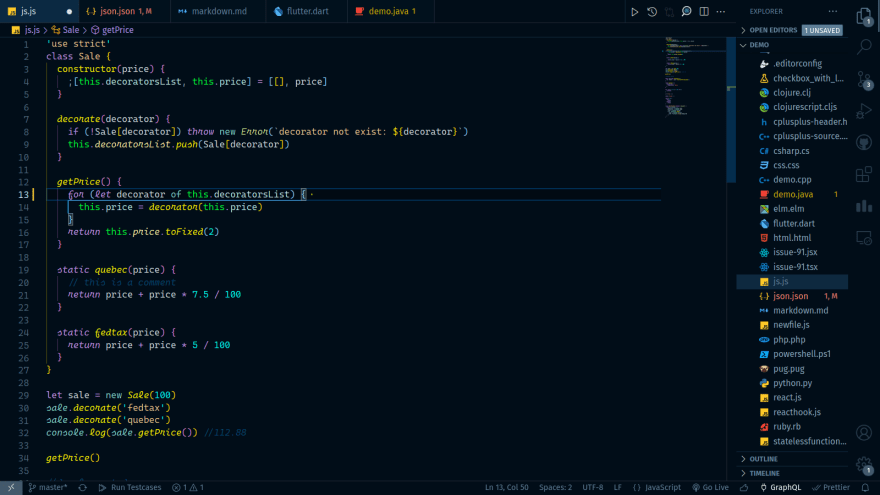This screenshot has height=495, width=880.
Task: Click the getPrice breadcrumb item
Action: point(112,30)
